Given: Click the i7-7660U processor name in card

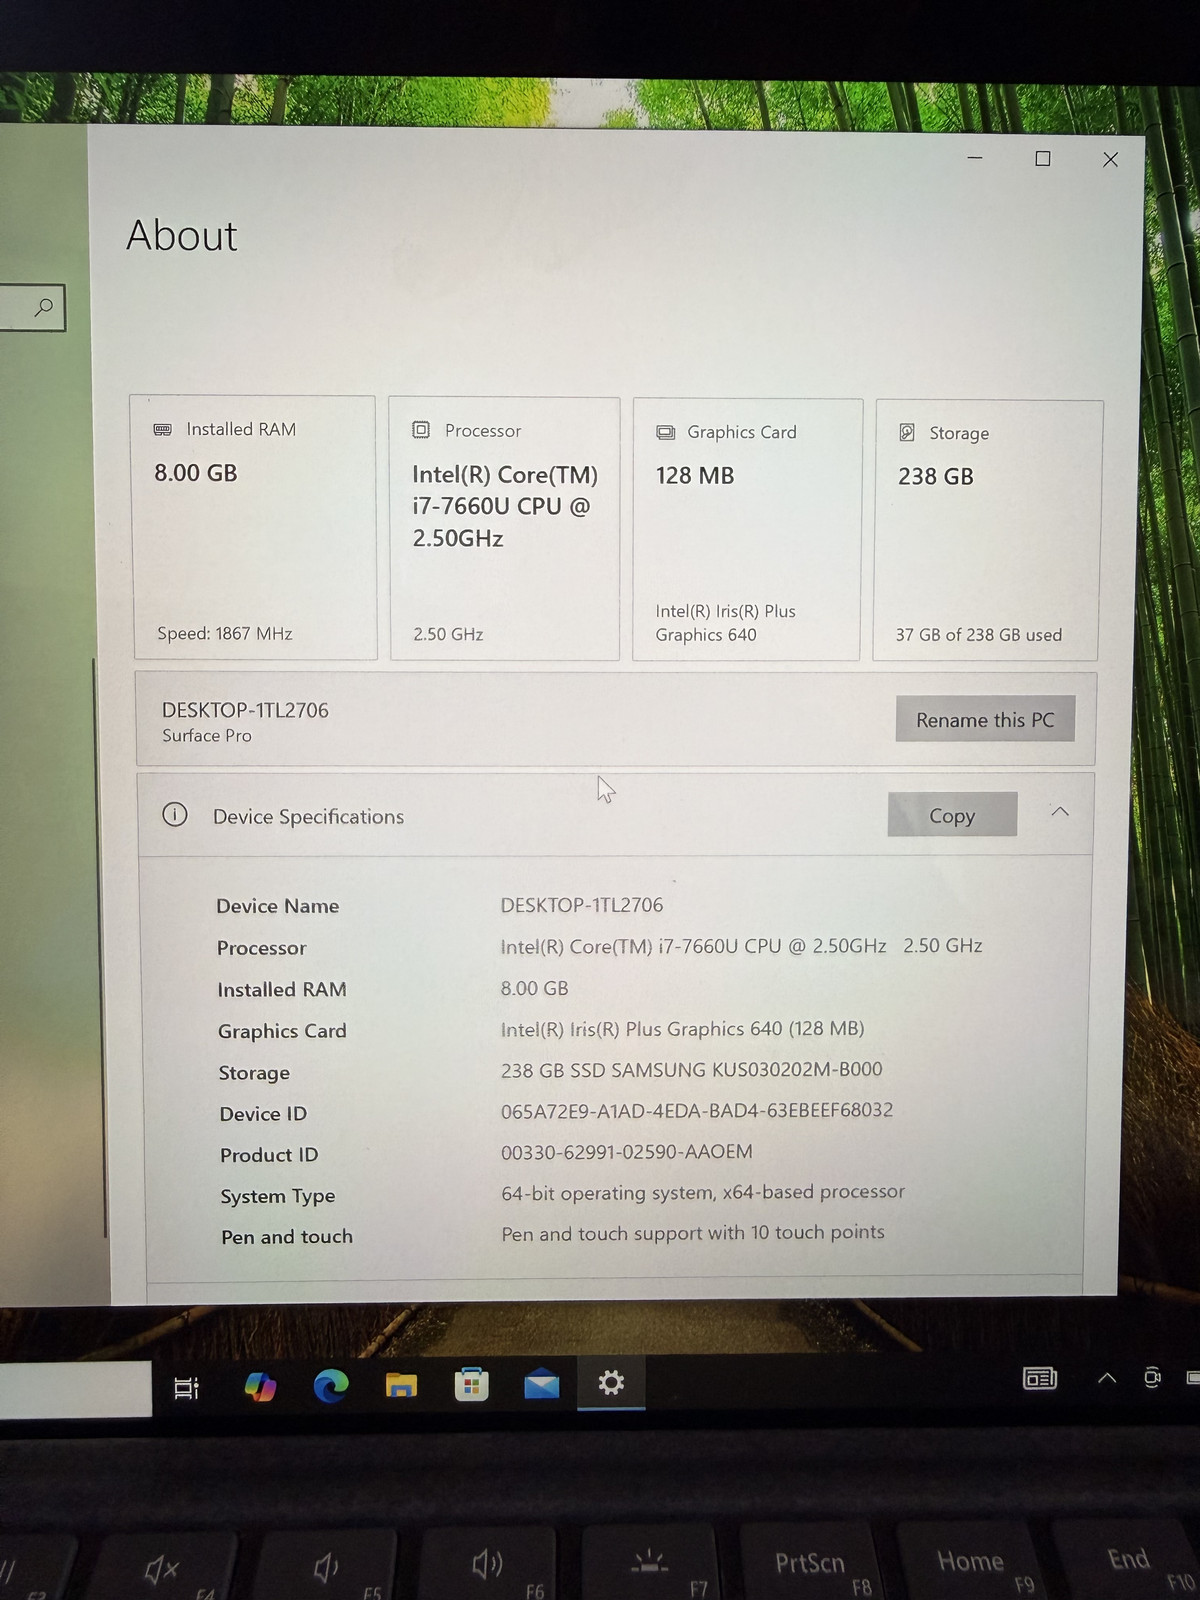Looking at the screenshot, I should pos(505,506).
